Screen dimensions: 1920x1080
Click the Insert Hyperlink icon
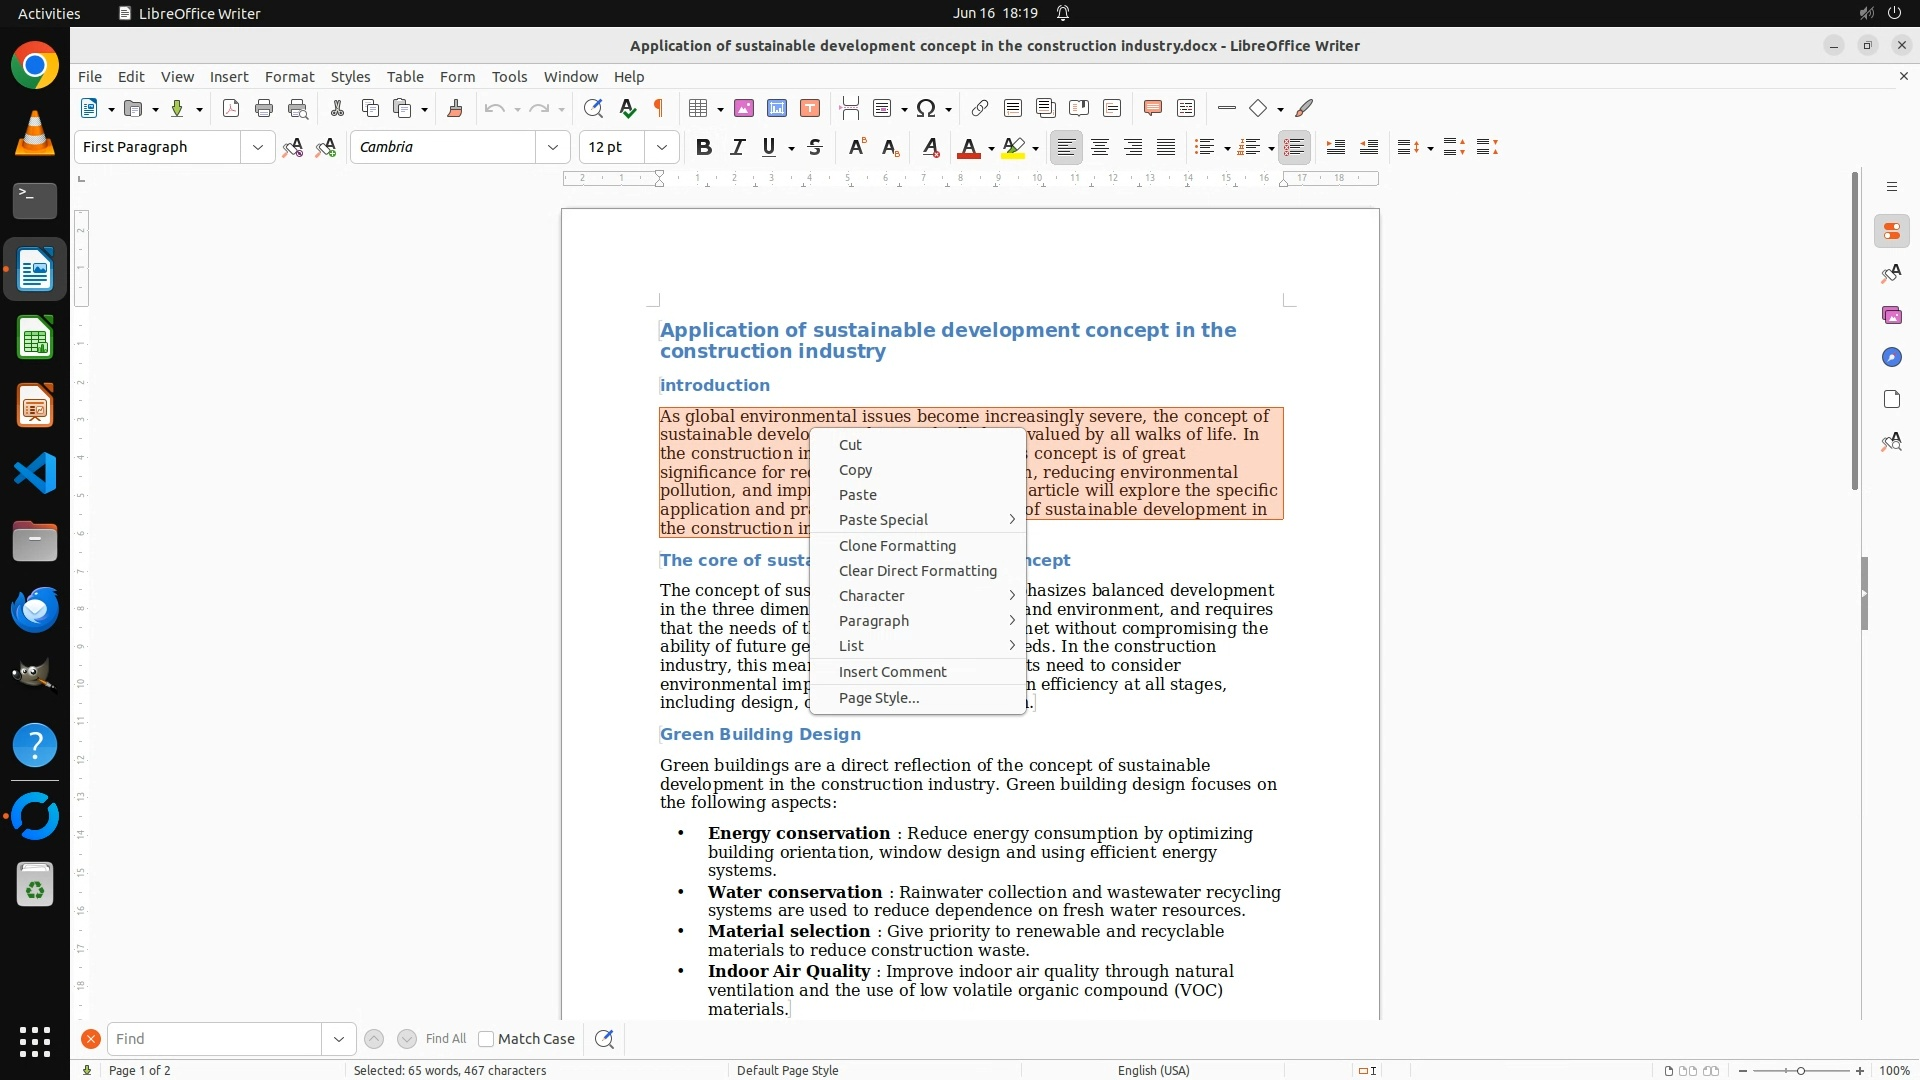pyautogui.click(x=980, y=108)
